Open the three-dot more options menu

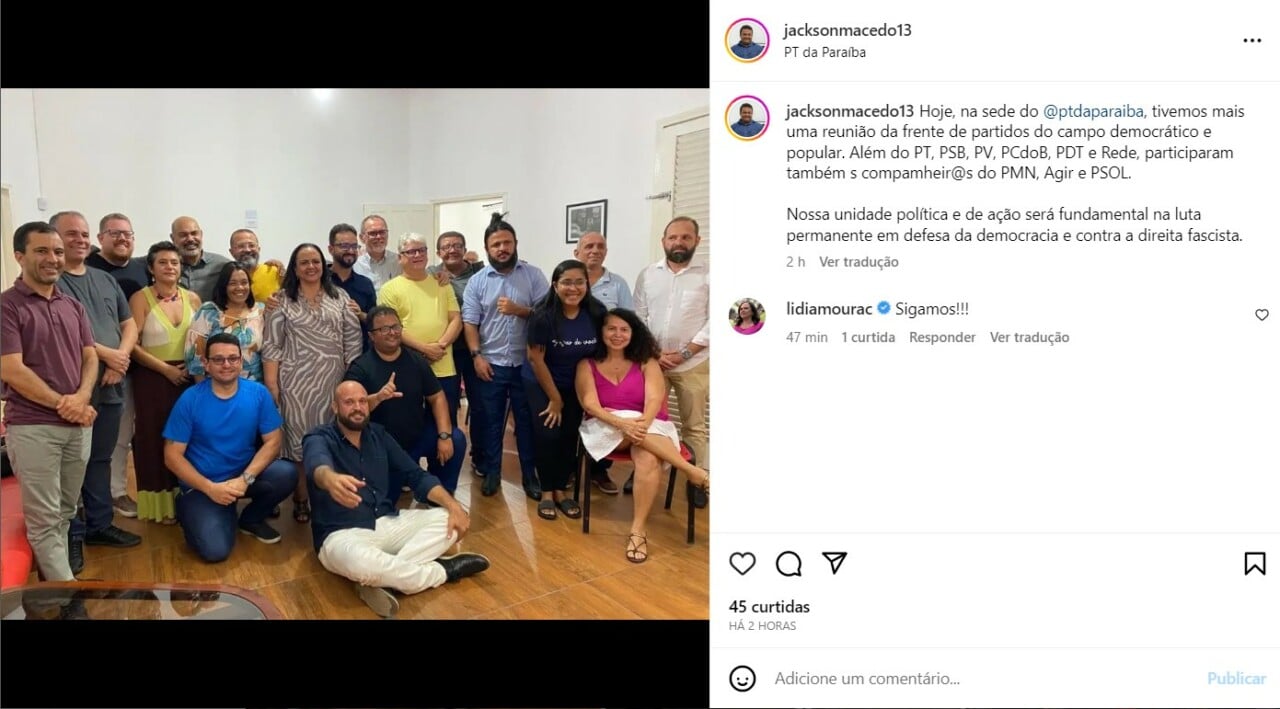(1252, 41)
